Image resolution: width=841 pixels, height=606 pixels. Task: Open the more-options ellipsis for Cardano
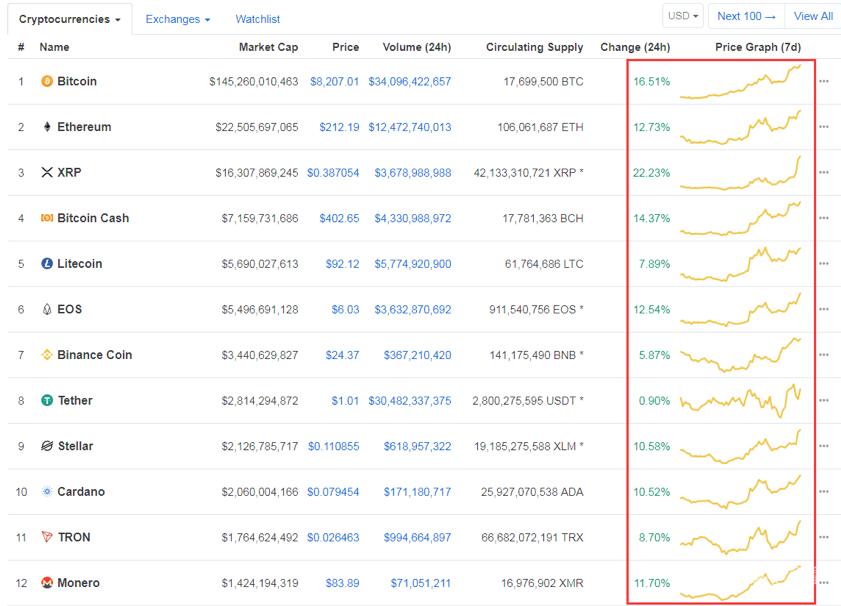tap(824, 491)
